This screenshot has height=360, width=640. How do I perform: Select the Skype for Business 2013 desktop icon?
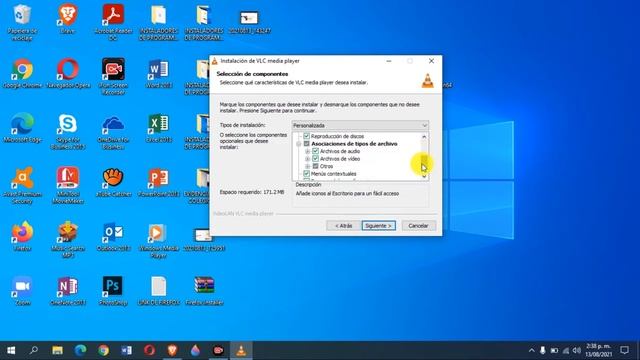(x=68, y=131)
